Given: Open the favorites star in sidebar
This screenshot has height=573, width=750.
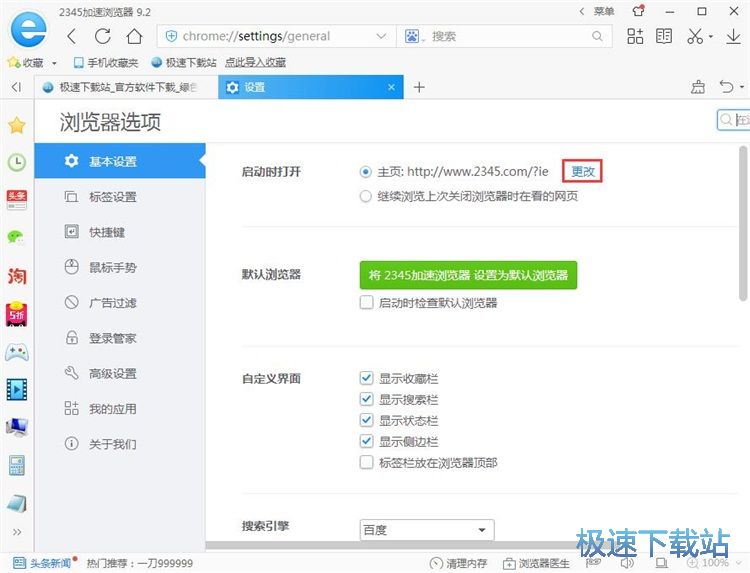Looking at the screenshot, I should pyautogui.click(x=17, y=126).
